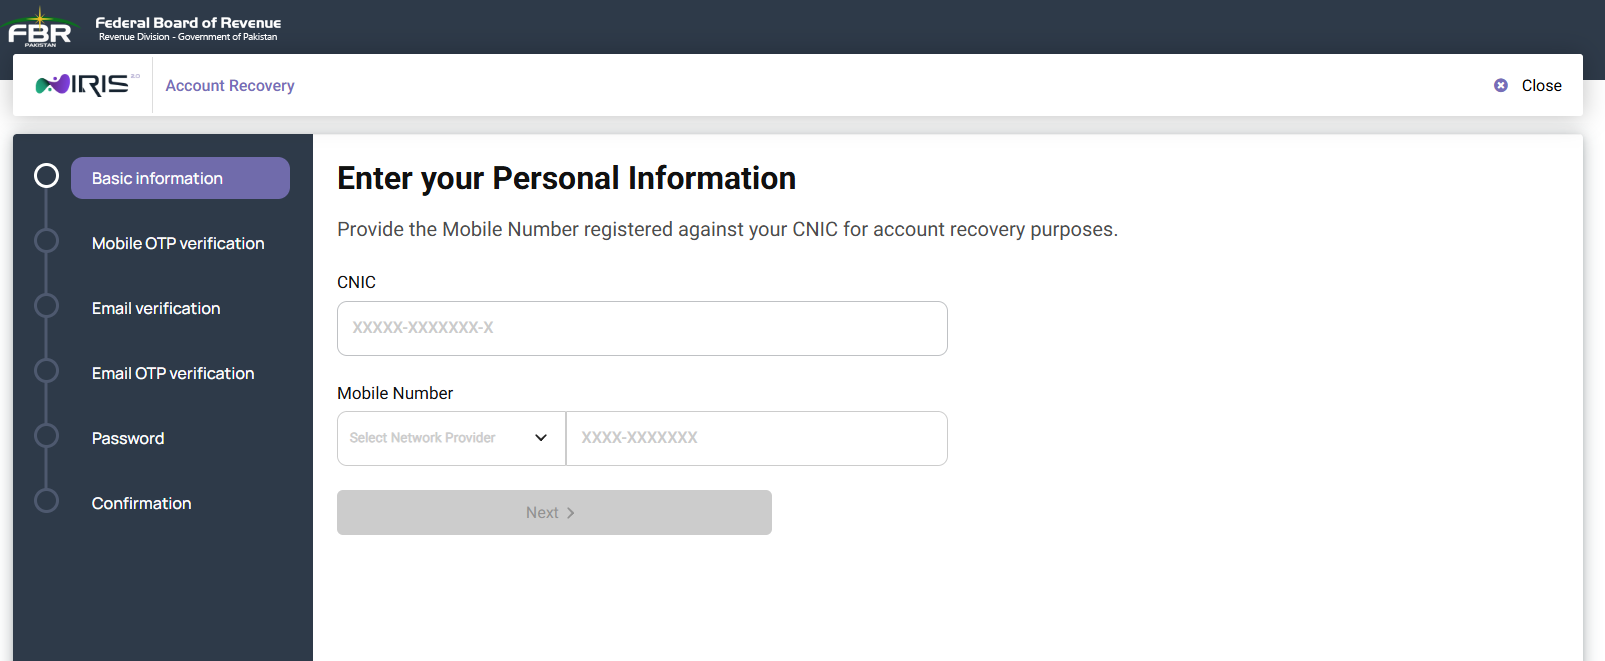The width and height of the screenshot is (1605, 661).
Task: Click the Confirmation step circle indicator
Action: [x=46, y=501]
